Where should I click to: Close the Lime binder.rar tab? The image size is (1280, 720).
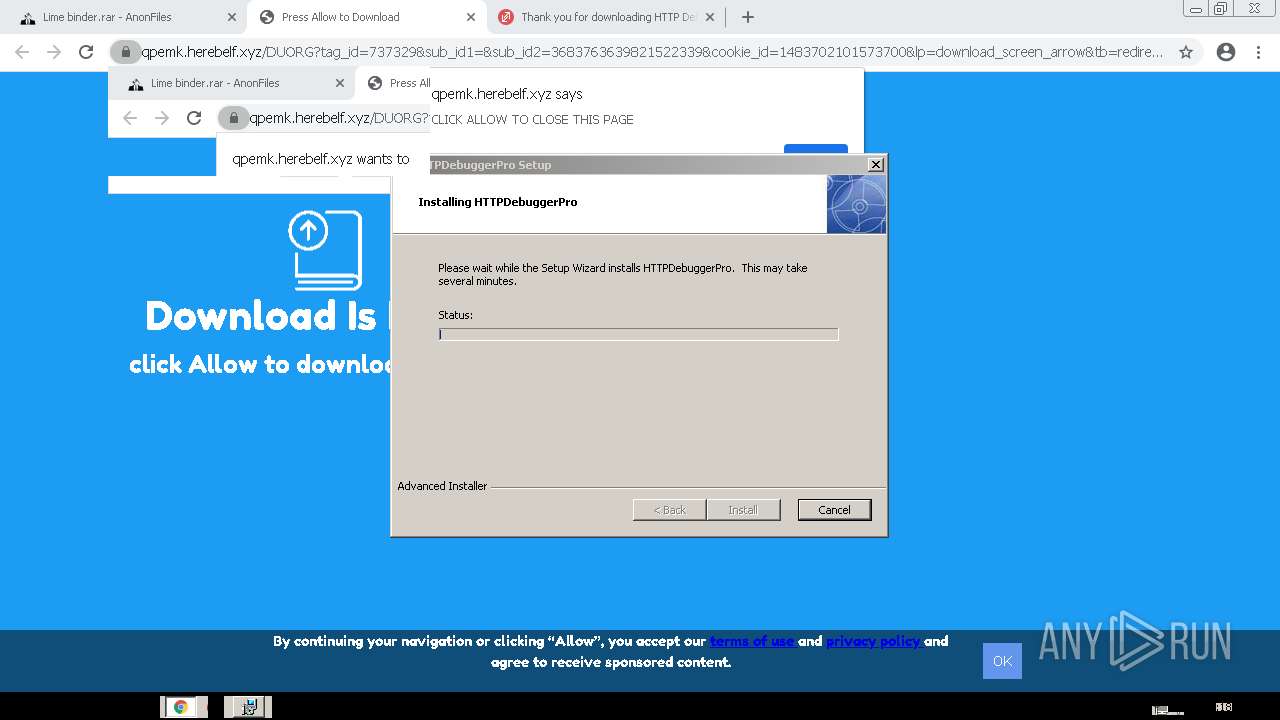231,17
